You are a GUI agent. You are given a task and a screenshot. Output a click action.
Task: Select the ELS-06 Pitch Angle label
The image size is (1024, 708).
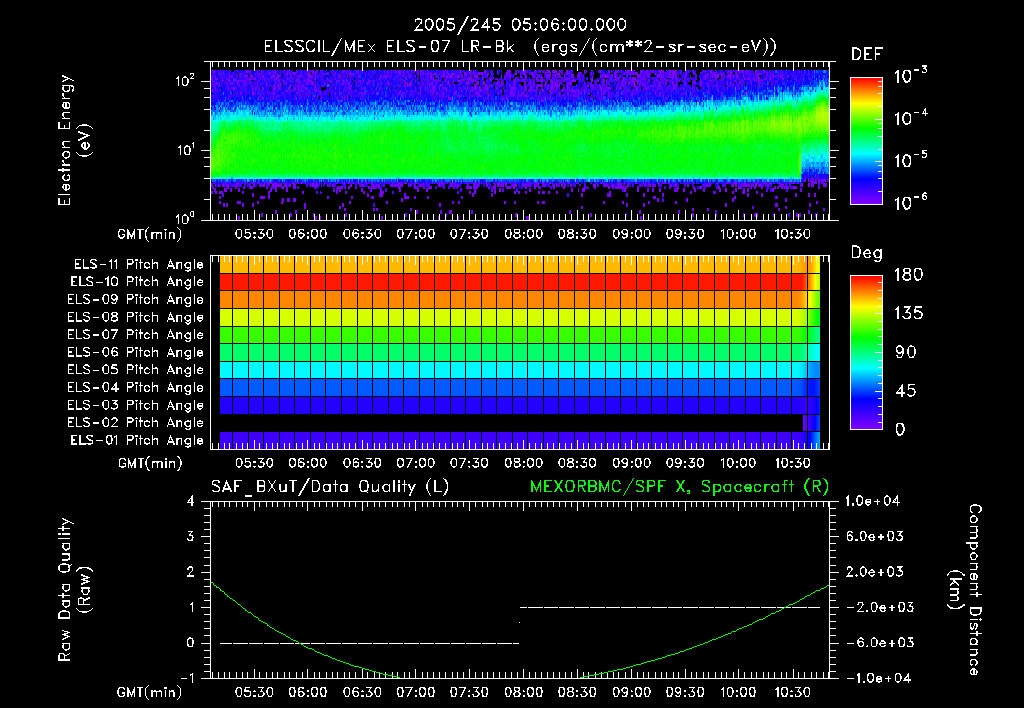click(x=135, y=353)
